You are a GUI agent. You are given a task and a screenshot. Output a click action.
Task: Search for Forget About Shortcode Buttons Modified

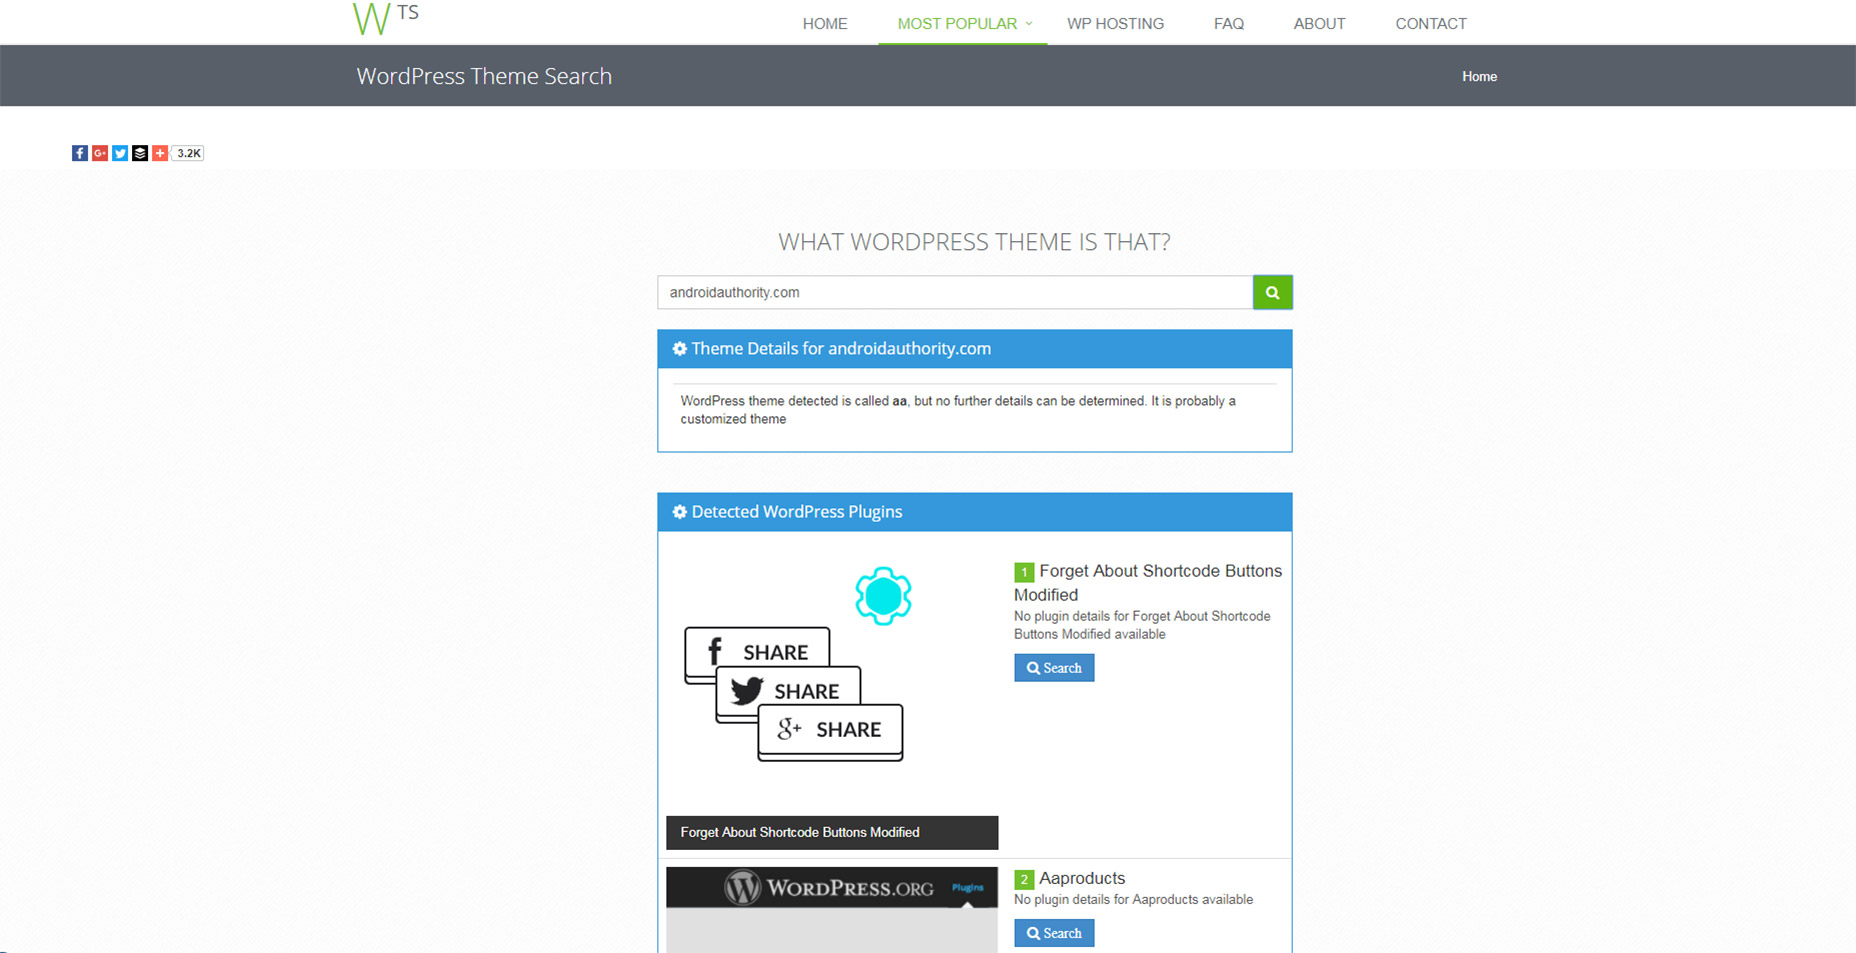(x=1054, y=668)
